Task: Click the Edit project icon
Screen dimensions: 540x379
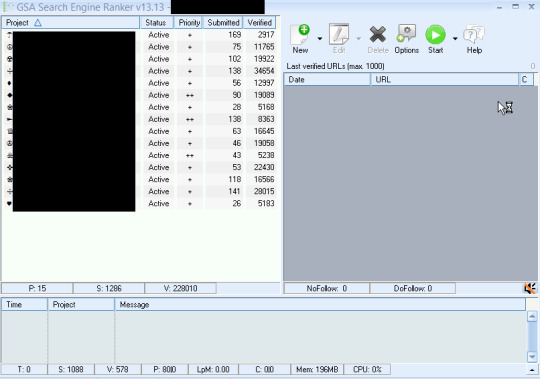Action: pos(339,34)
